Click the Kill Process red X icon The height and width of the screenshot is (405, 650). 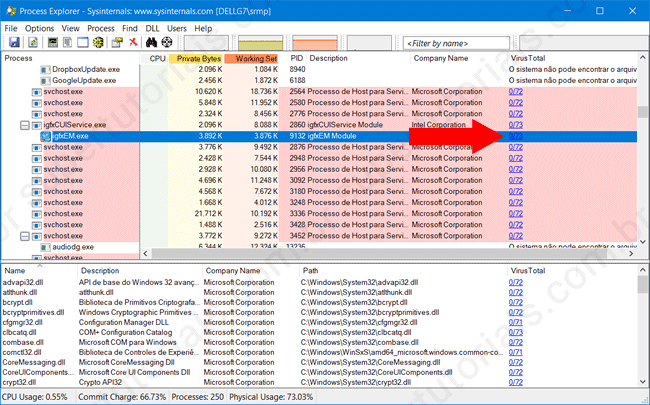pyautogui.click(x=133, y=43)
